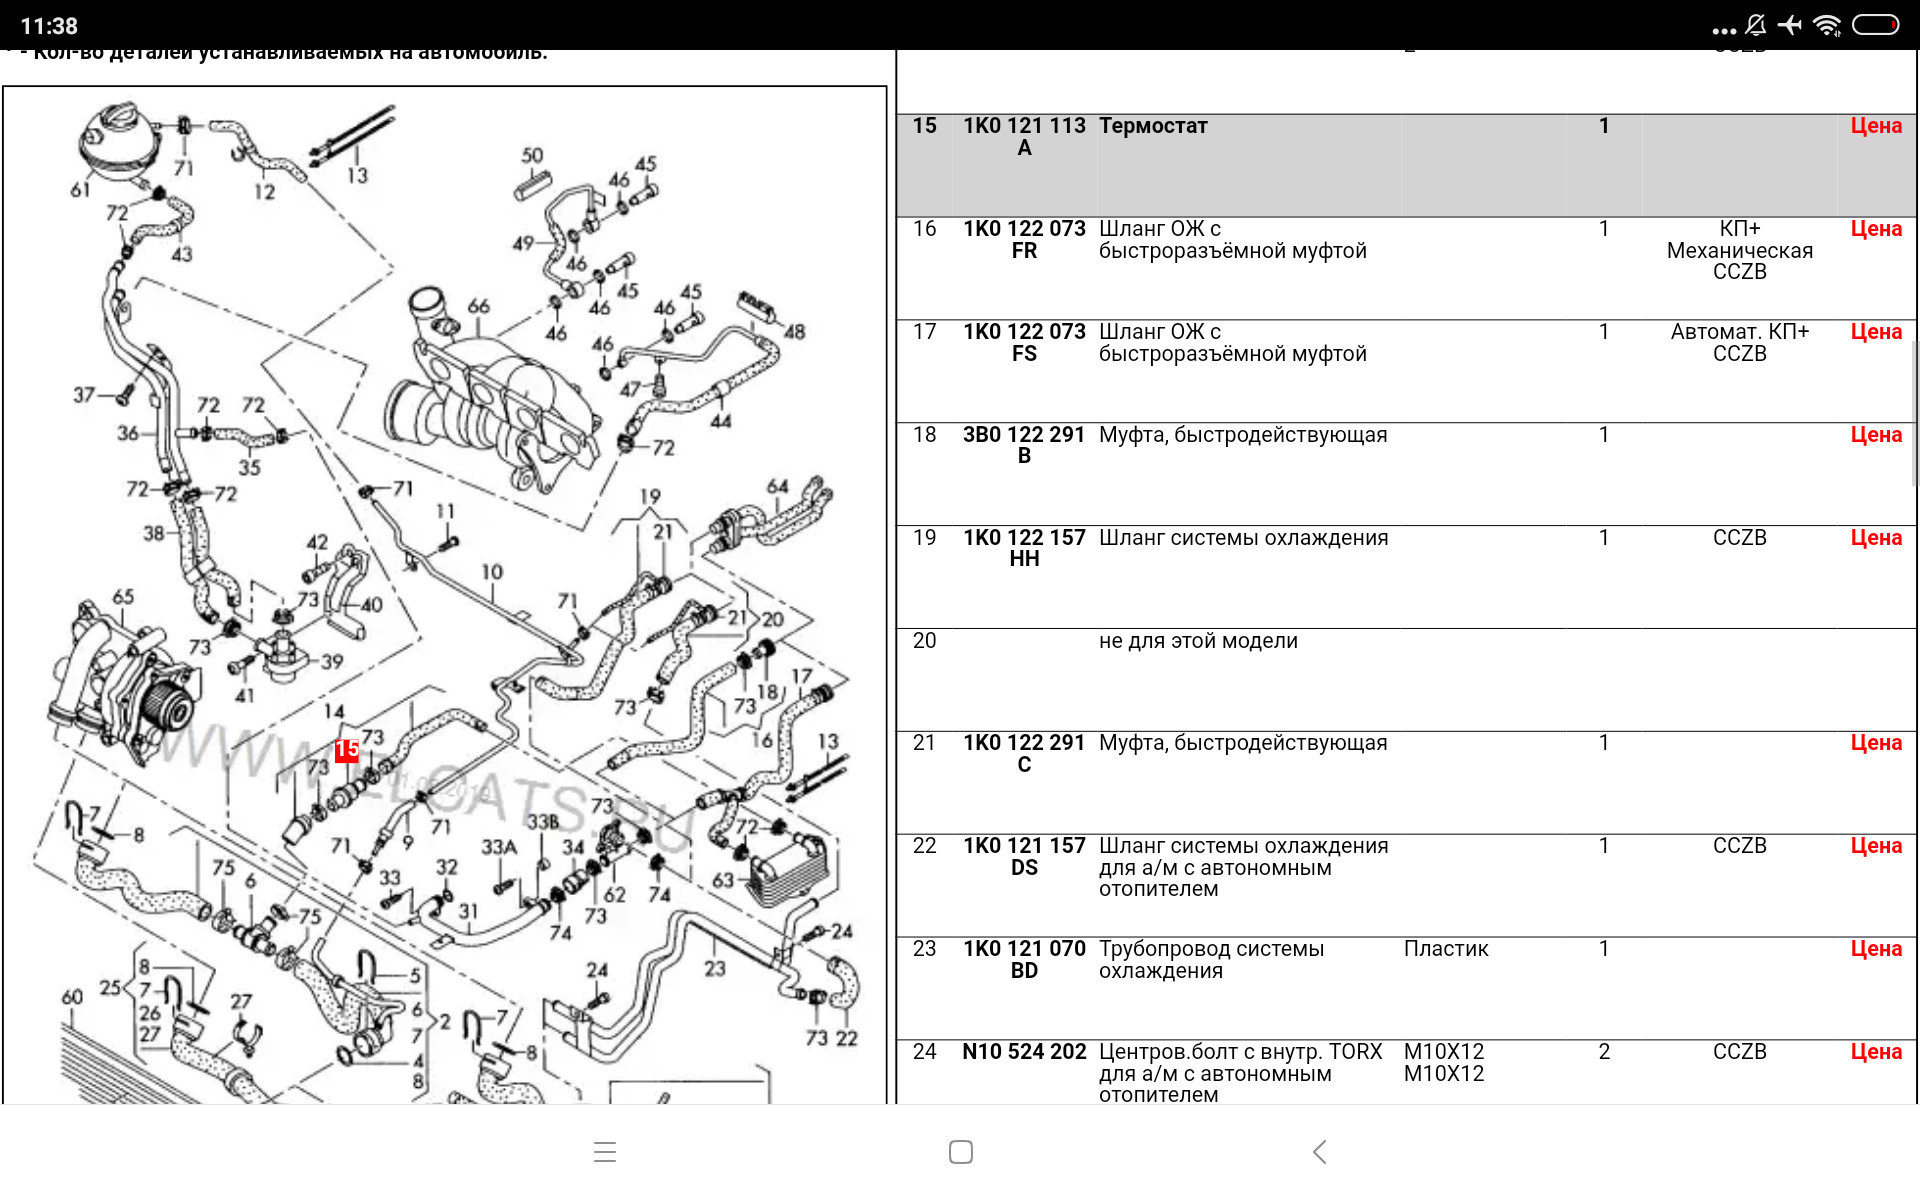1920x1200 pixels.
Task: Click 'Автомат. КП+ CCZB' note in row 17
Action: point(1740,343)
